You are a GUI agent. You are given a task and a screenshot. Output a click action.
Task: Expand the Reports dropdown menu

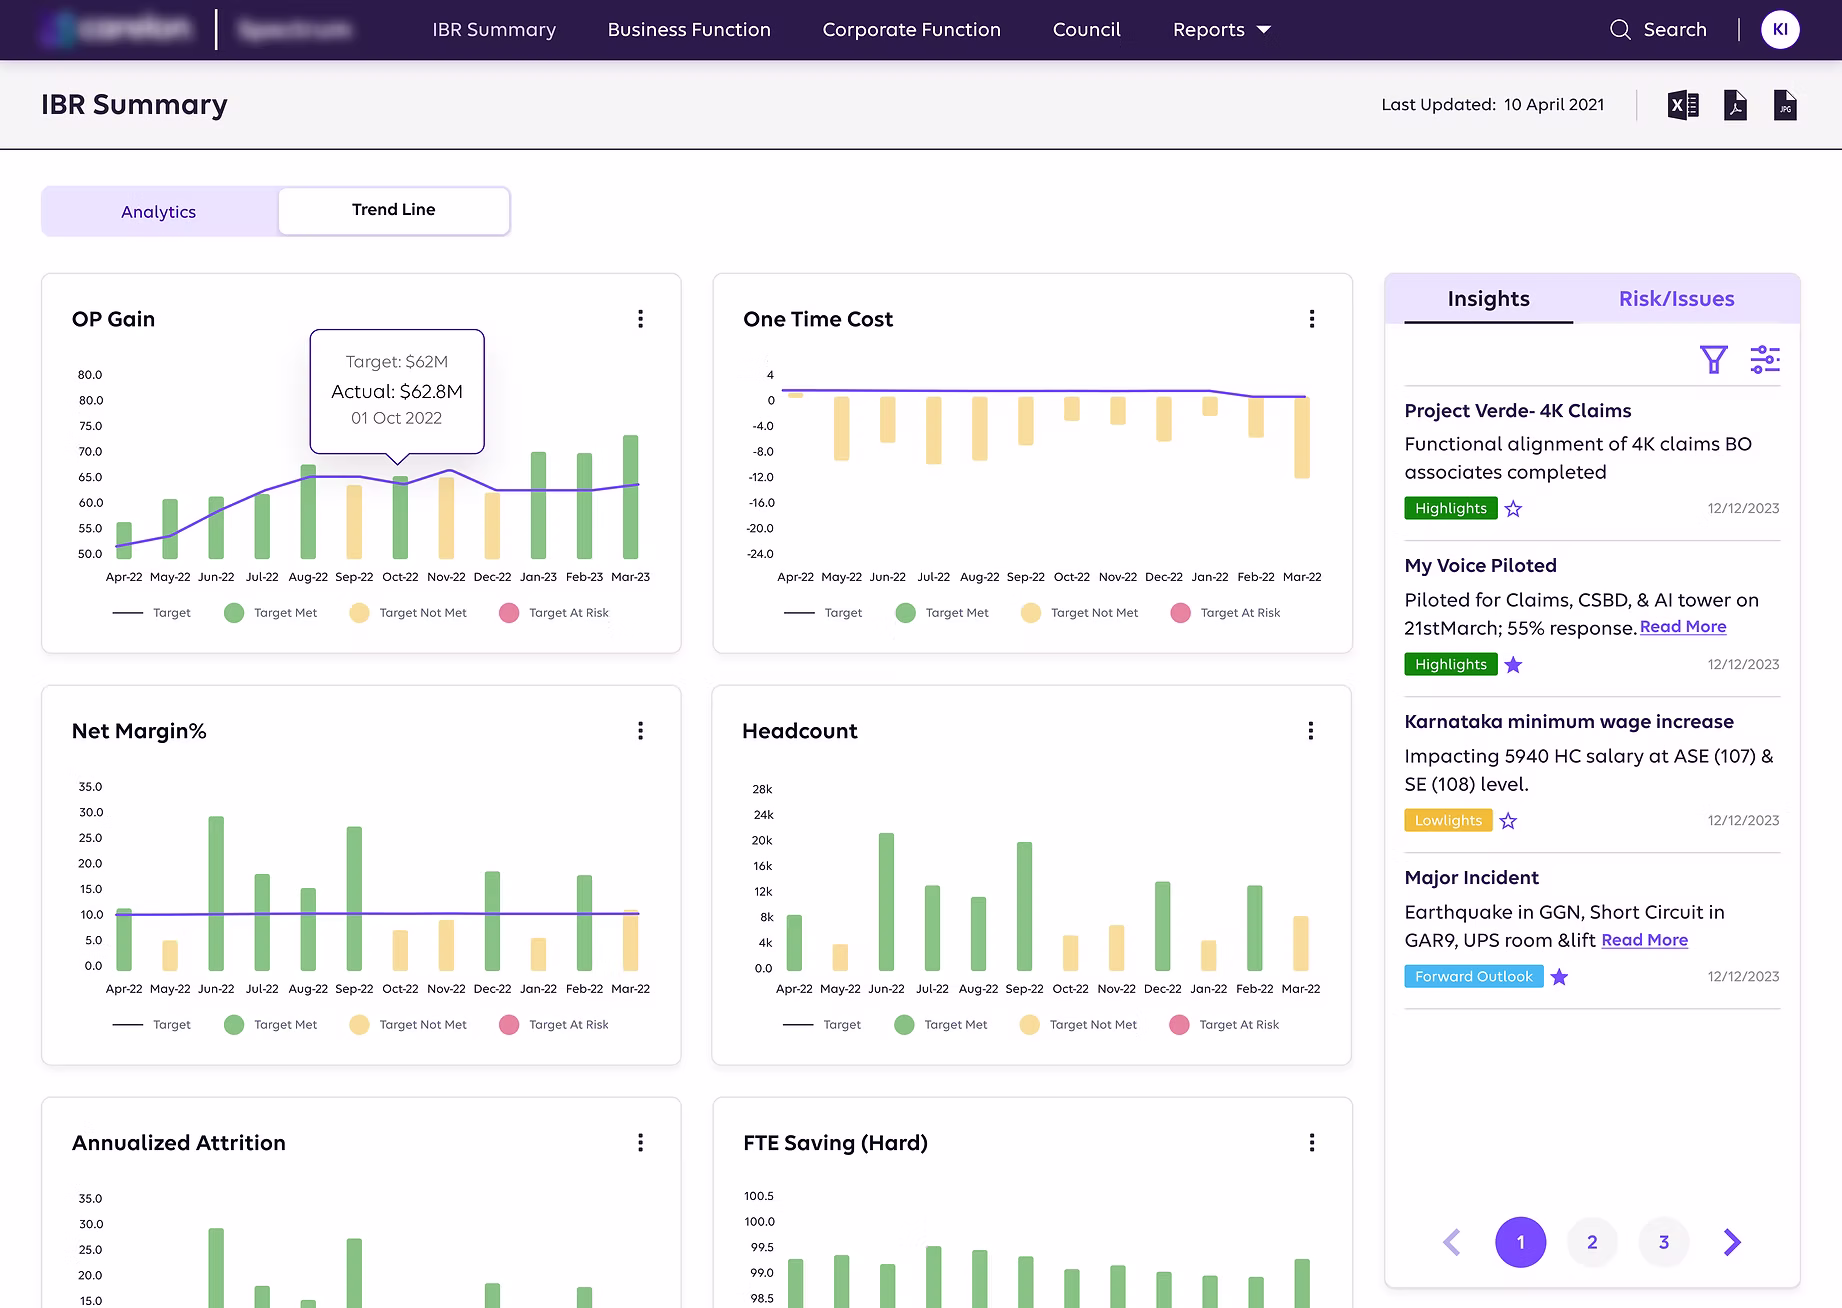1221,30
